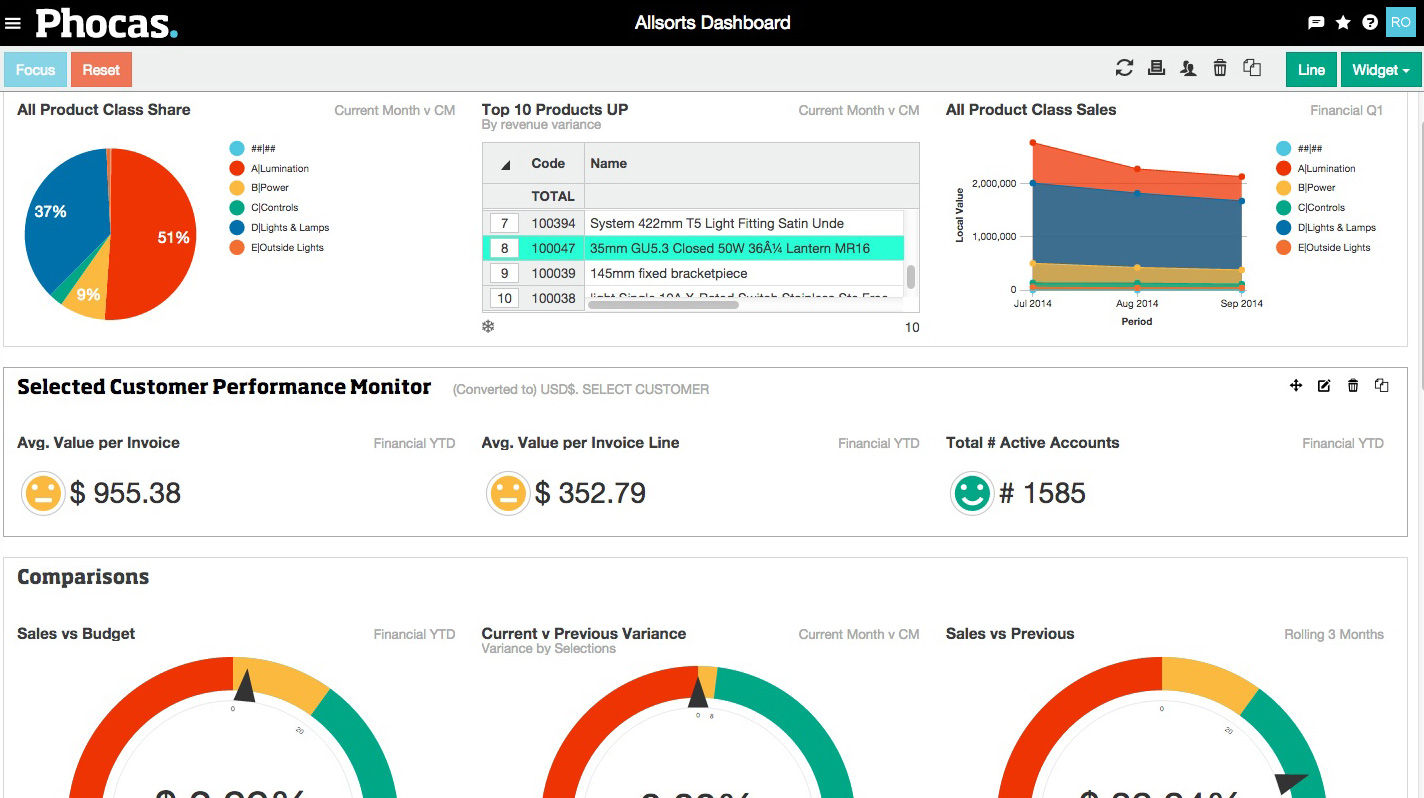This screenshot has height=798, width=1424.
Task: Open the share users icon in toolbar
Action: pyautogui.click(x=1188, y=68)
